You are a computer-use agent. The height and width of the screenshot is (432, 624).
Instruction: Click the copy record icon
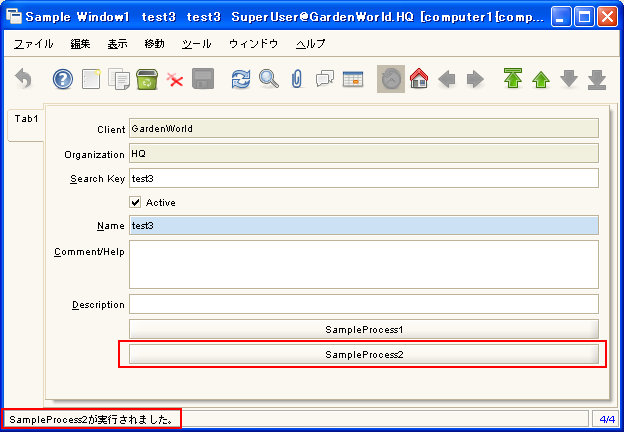[119, 79]
